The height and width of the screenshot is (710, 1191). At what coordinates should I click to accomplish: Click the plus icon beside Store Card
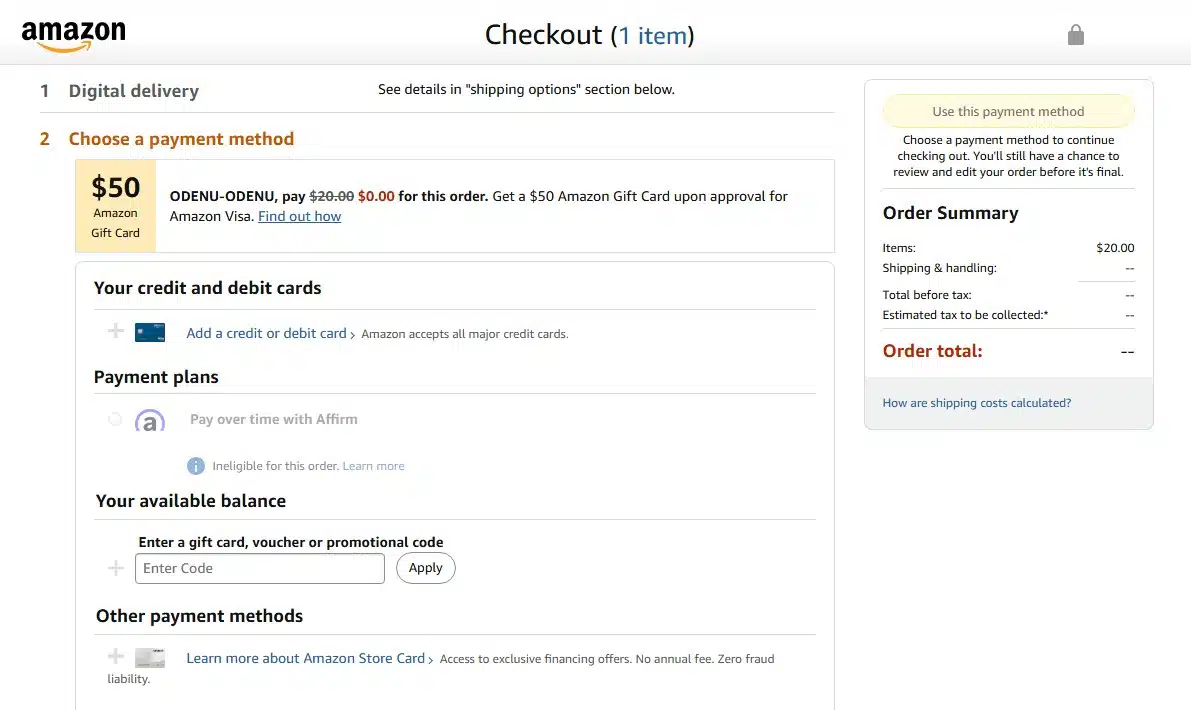pos(115,655)
